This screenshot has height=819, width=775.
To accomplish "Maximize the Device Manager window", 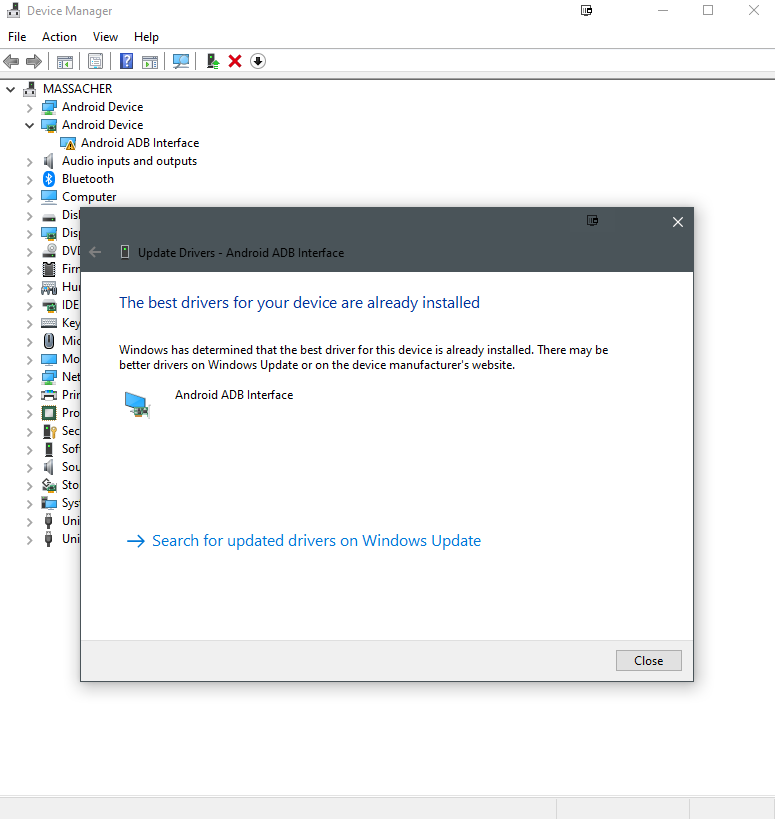I will [x=708, y=10].
